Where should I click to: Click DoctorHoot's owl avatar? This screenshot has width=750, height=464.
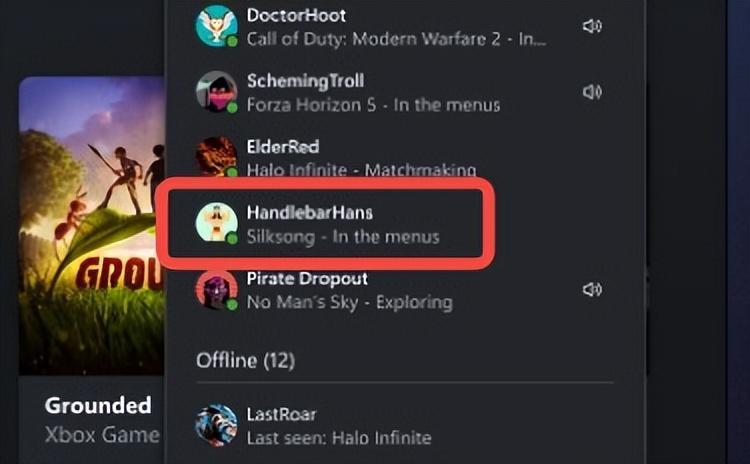216,26
